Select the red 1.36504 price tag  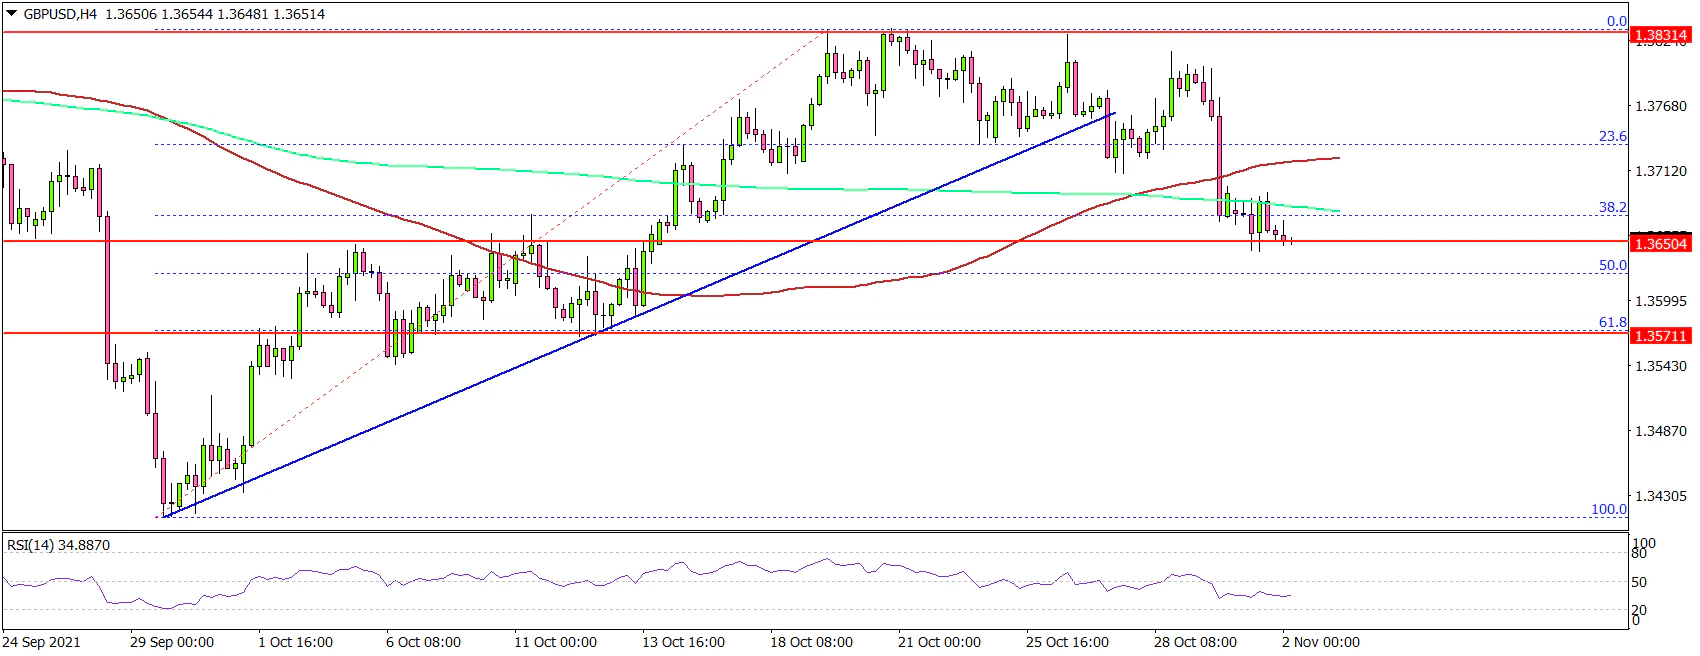tap(1660, 244)
